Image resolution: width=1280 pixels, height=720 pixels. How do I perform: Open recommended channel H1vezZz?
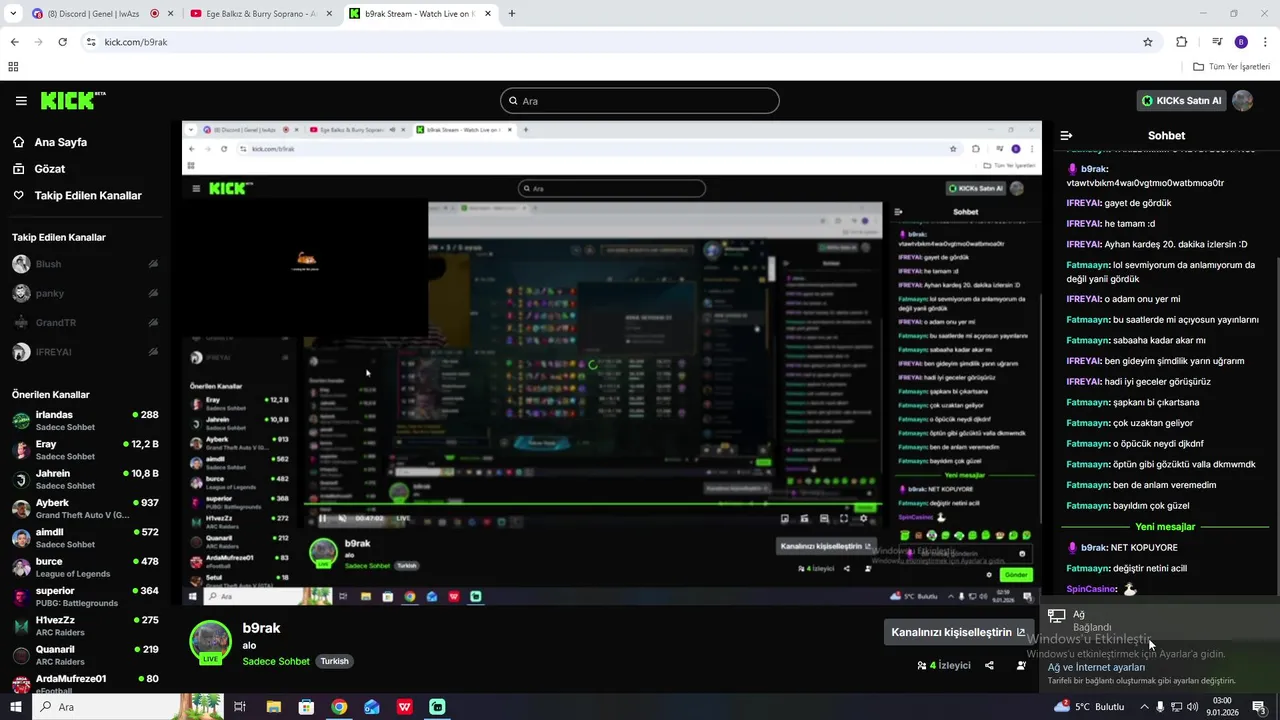click(x=85, y=626)
